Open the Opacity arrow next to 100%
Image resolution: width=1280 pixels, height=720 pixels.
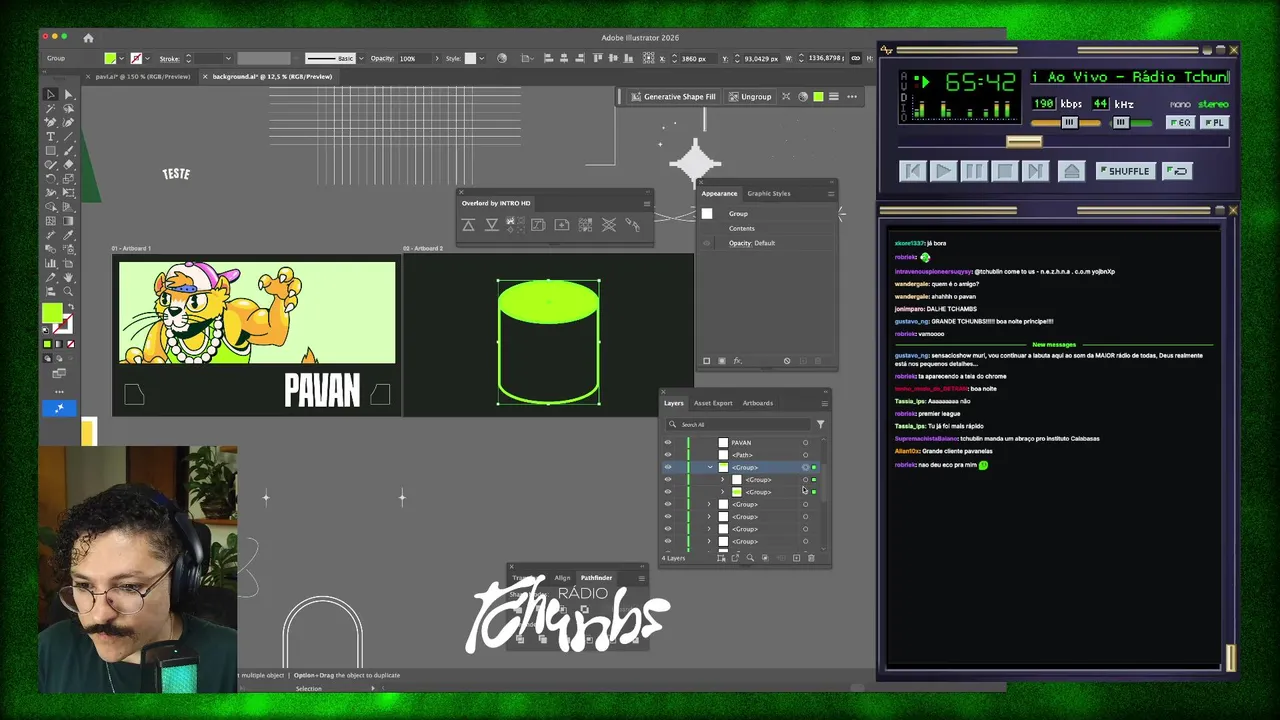tap(436, 58)
